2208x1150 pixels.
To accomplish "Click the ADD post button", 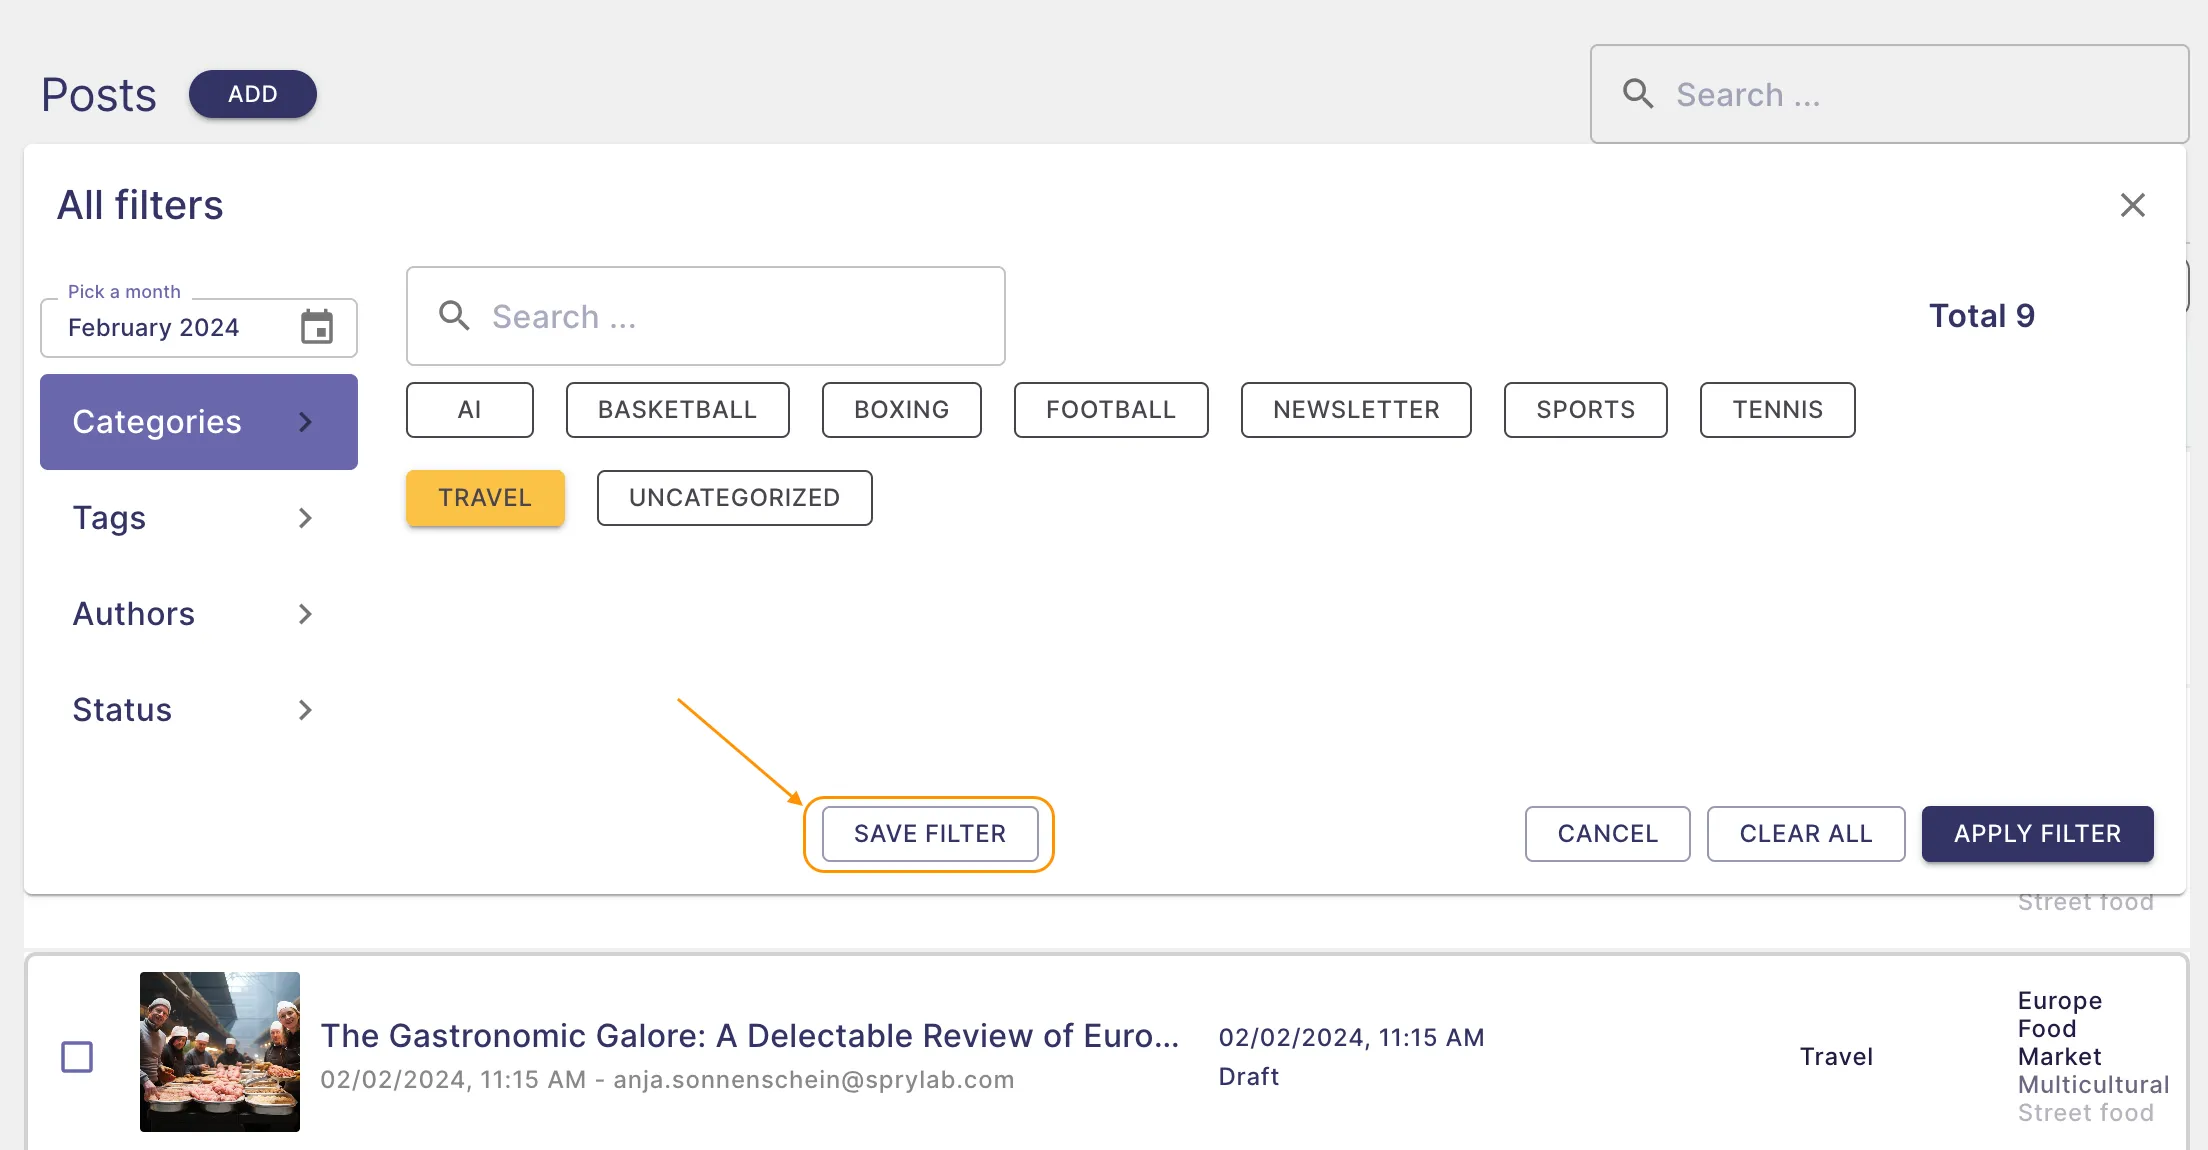I will pos(253,94).
